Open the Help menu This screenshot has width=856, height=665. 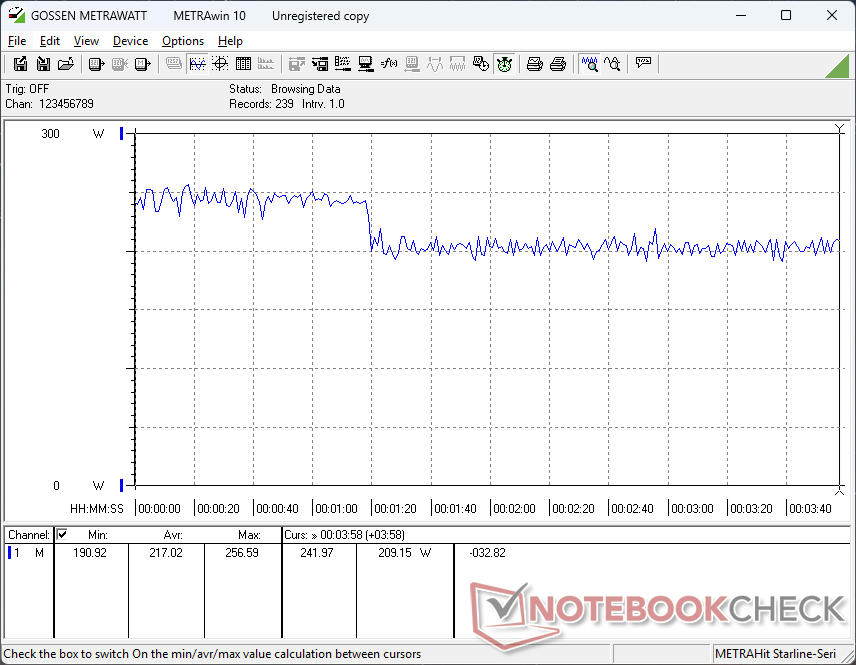(x=230, y=41)
